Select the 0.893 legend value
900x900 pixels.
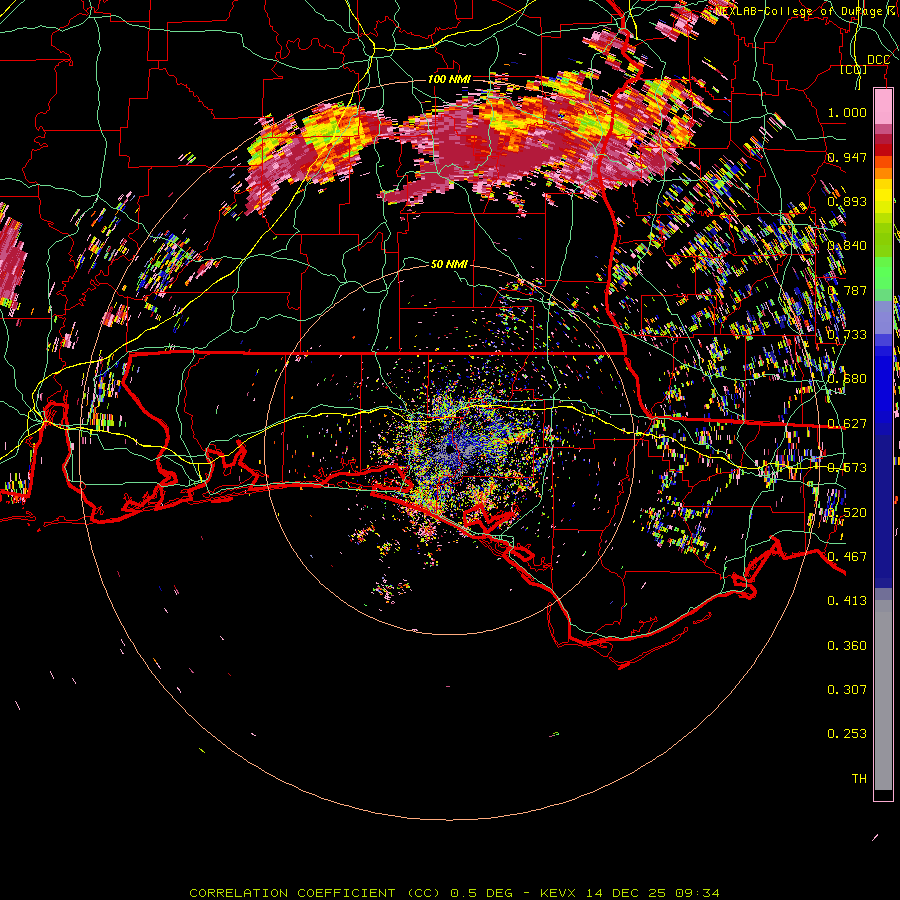pos(847,201)
